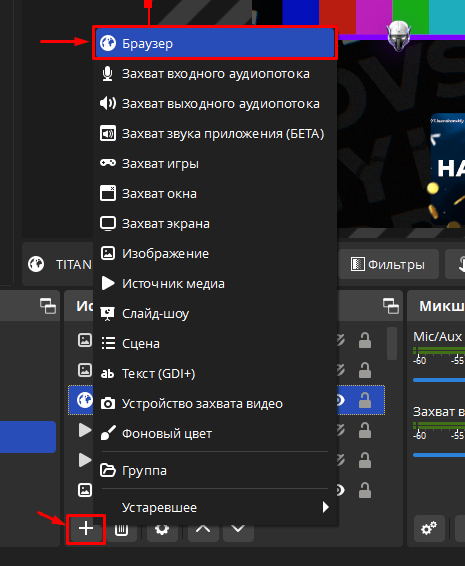465x566 pixels.
Task: Undock the Scenes panel via float icon
Action: pyautogui.click(x=48, y=306)
